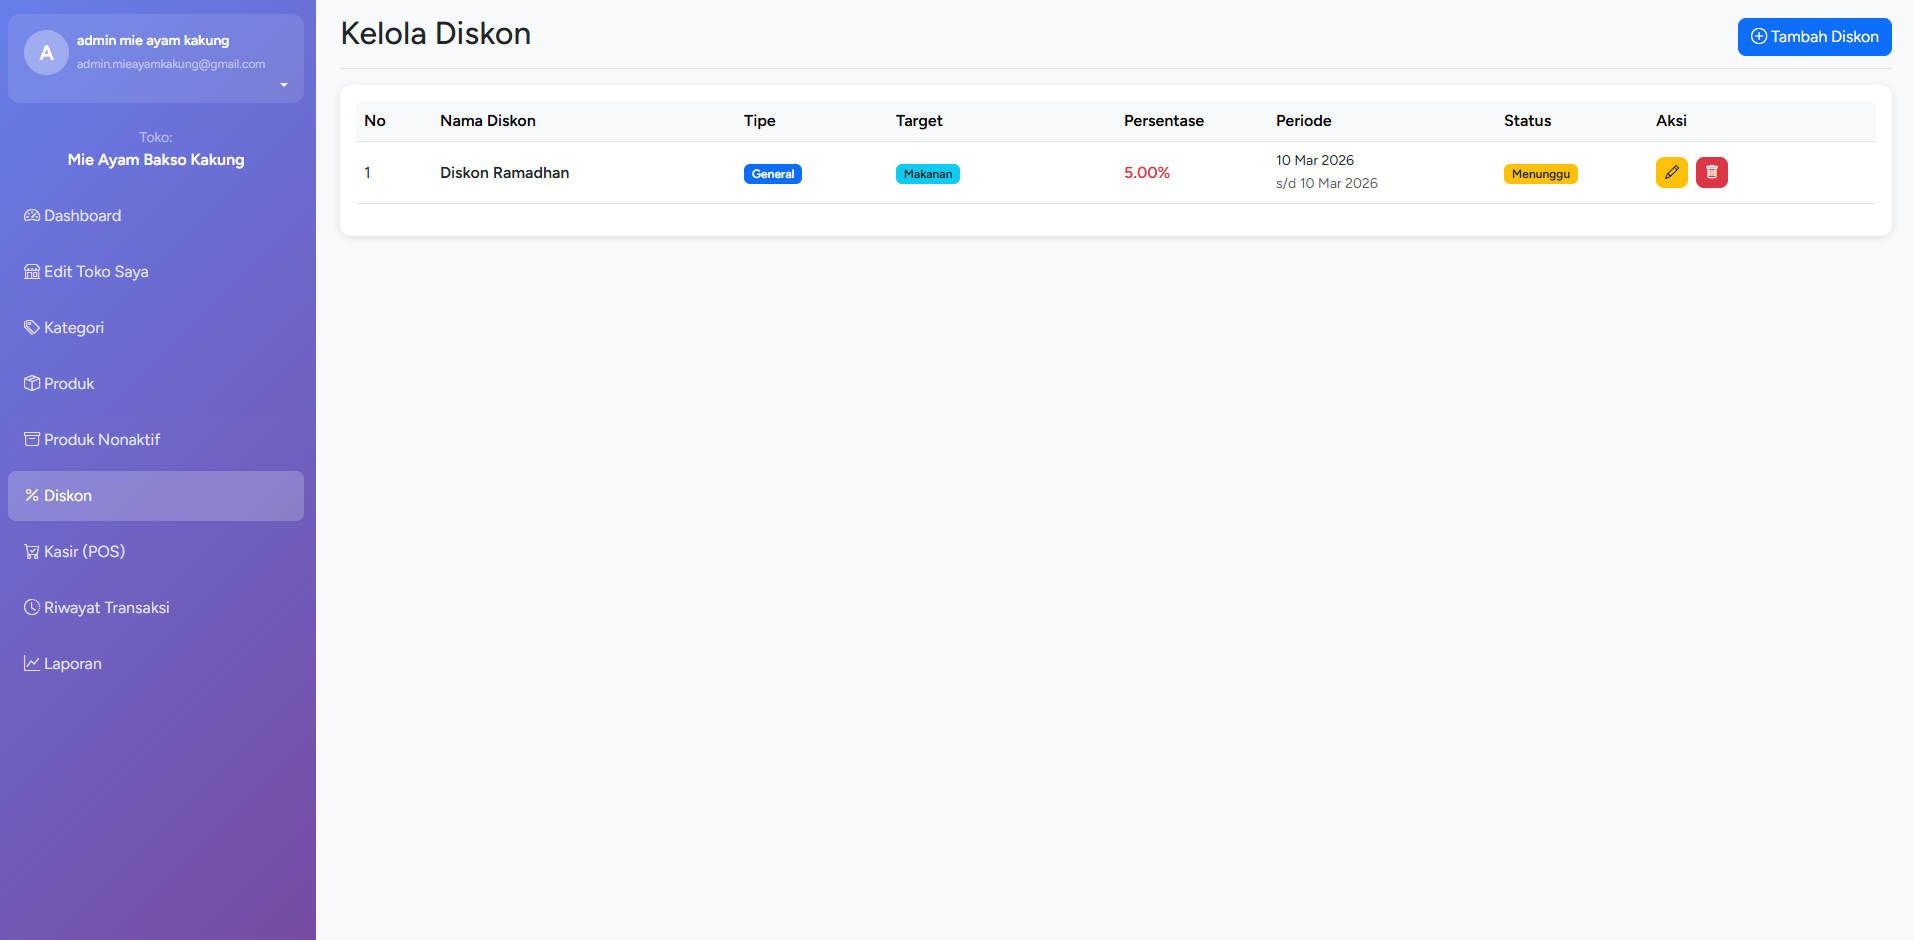Click the Produk box icon
Viewport: 1914px width, 940px height.
click(x=32, y=384)
